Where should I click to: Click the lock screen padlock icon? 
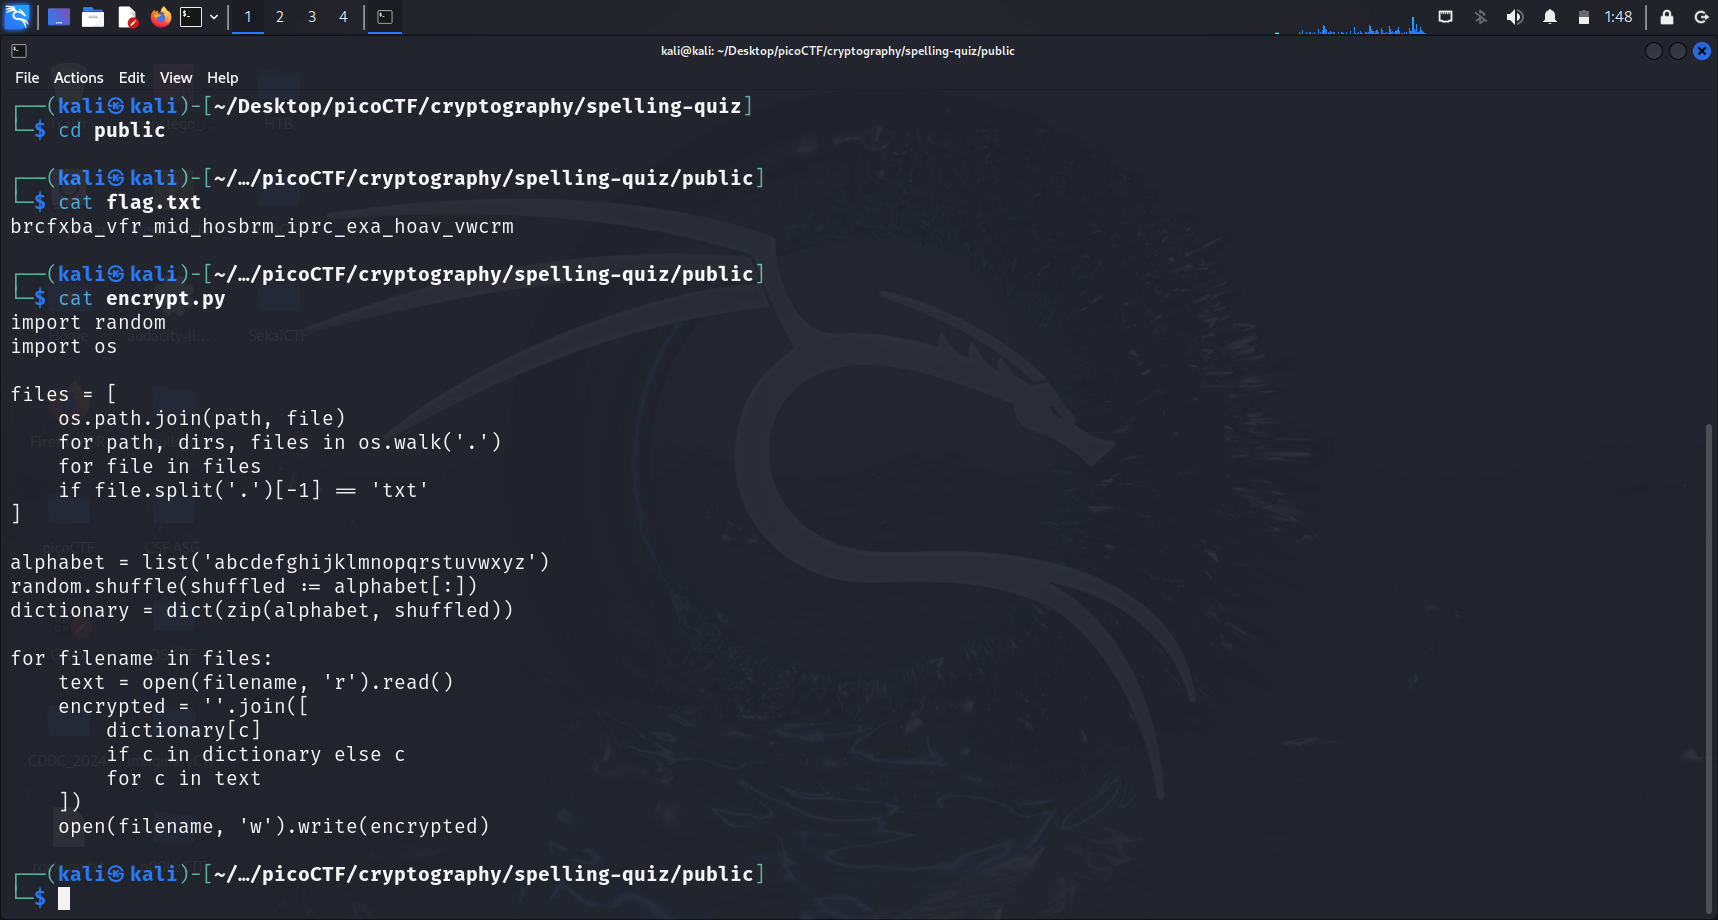pos(1667,17)
